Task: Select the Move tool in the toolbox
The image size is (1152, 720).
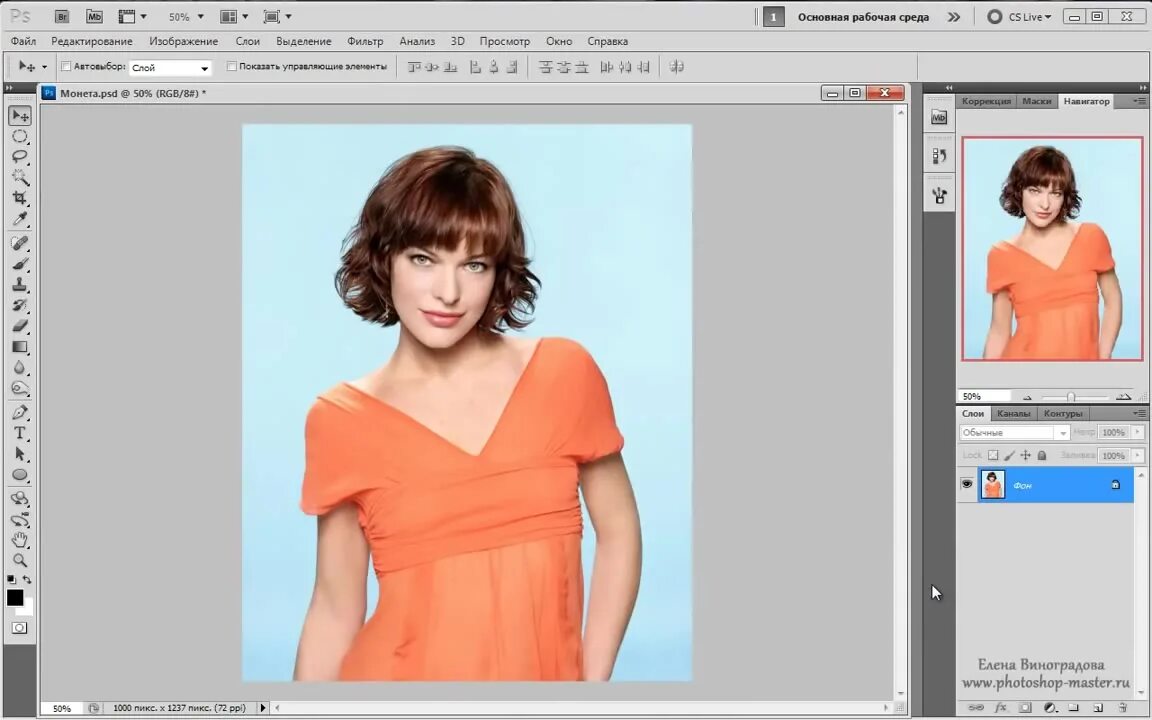Action: [20, 116]
